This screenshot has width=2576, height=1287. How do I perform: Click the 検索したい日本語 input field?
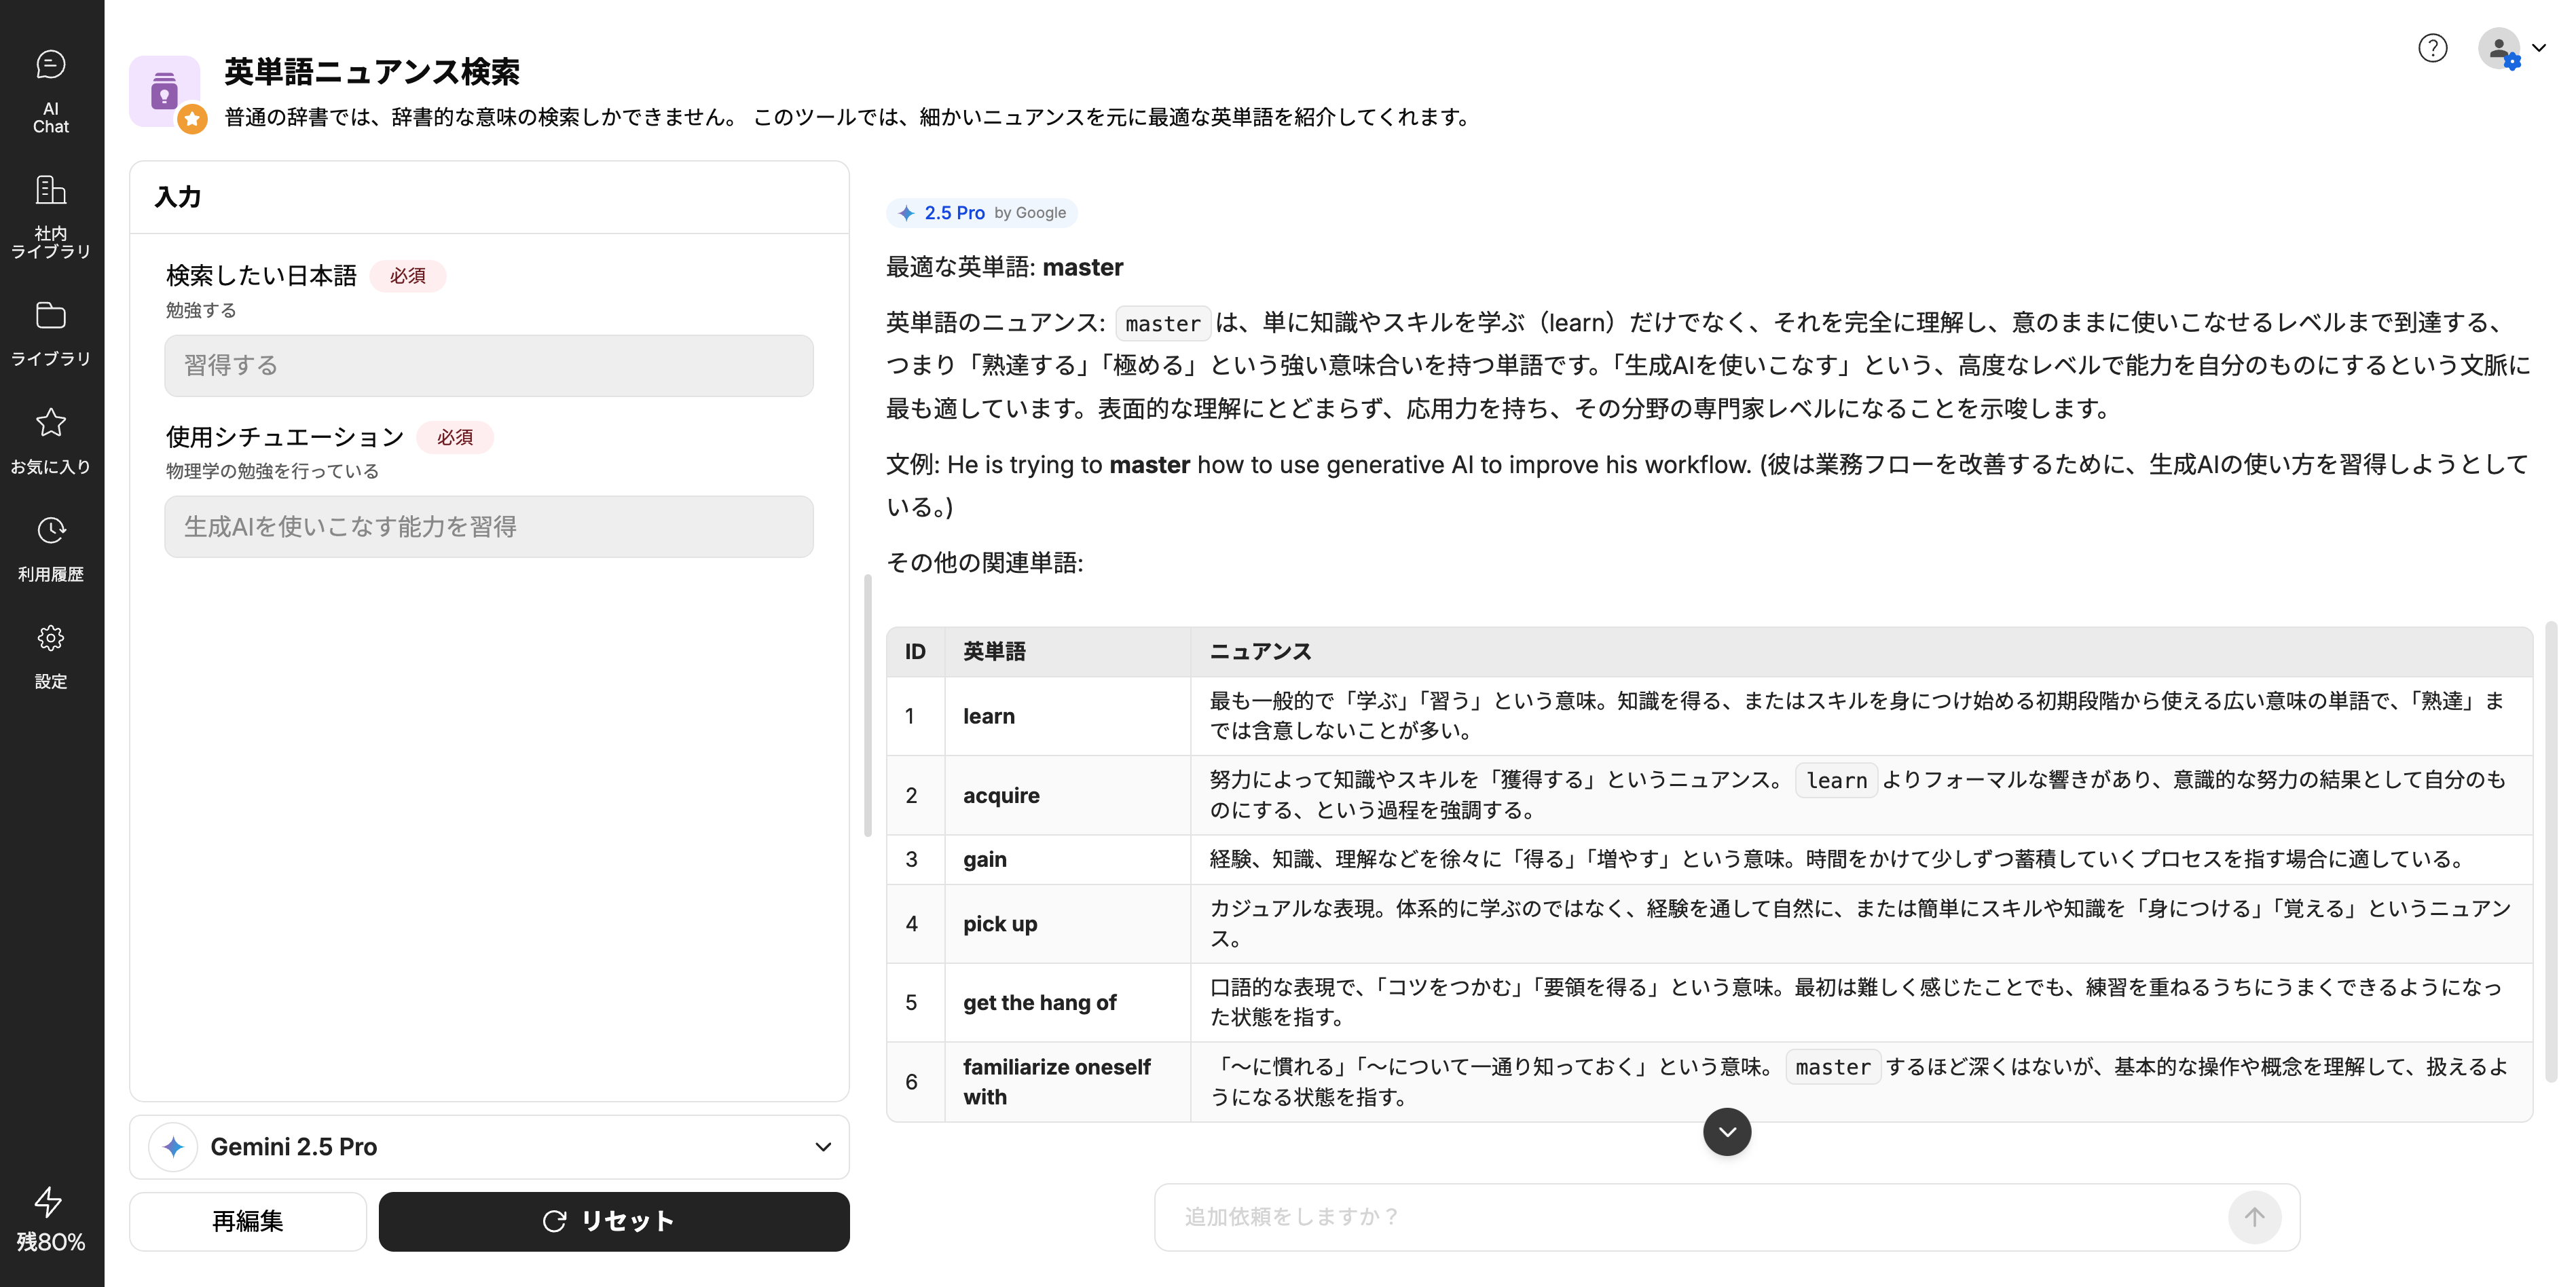pyautogui.click(x=489, y=366)
